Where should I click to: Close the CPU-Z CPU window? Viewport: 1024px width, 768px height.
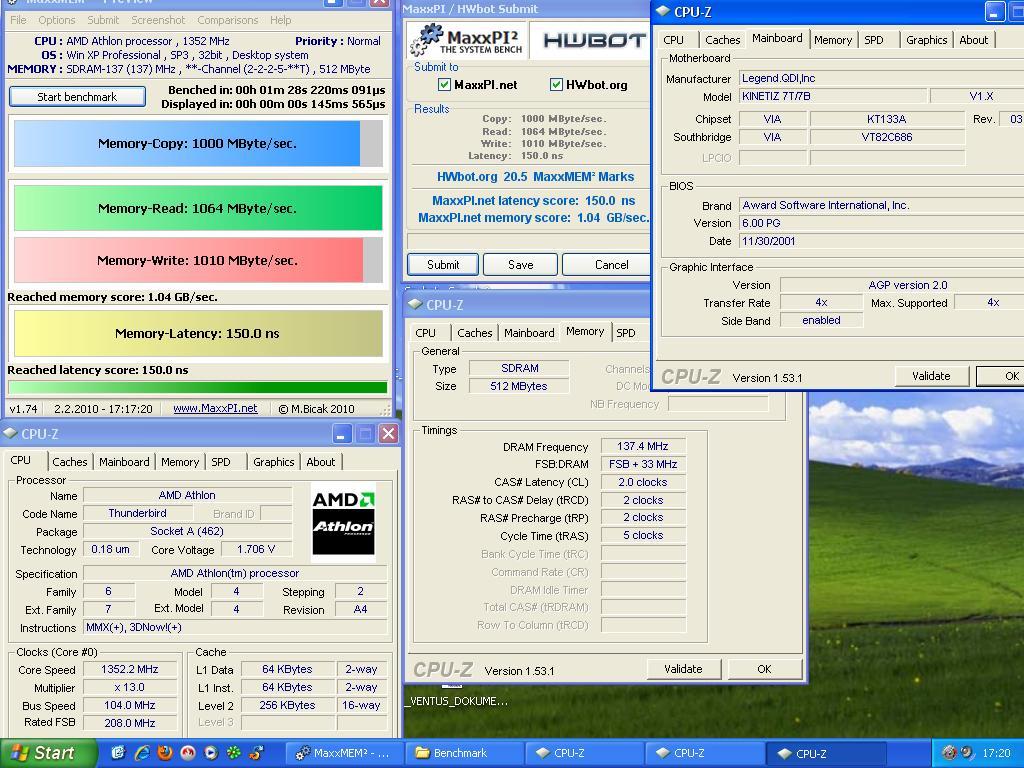(x=388, y=434)
